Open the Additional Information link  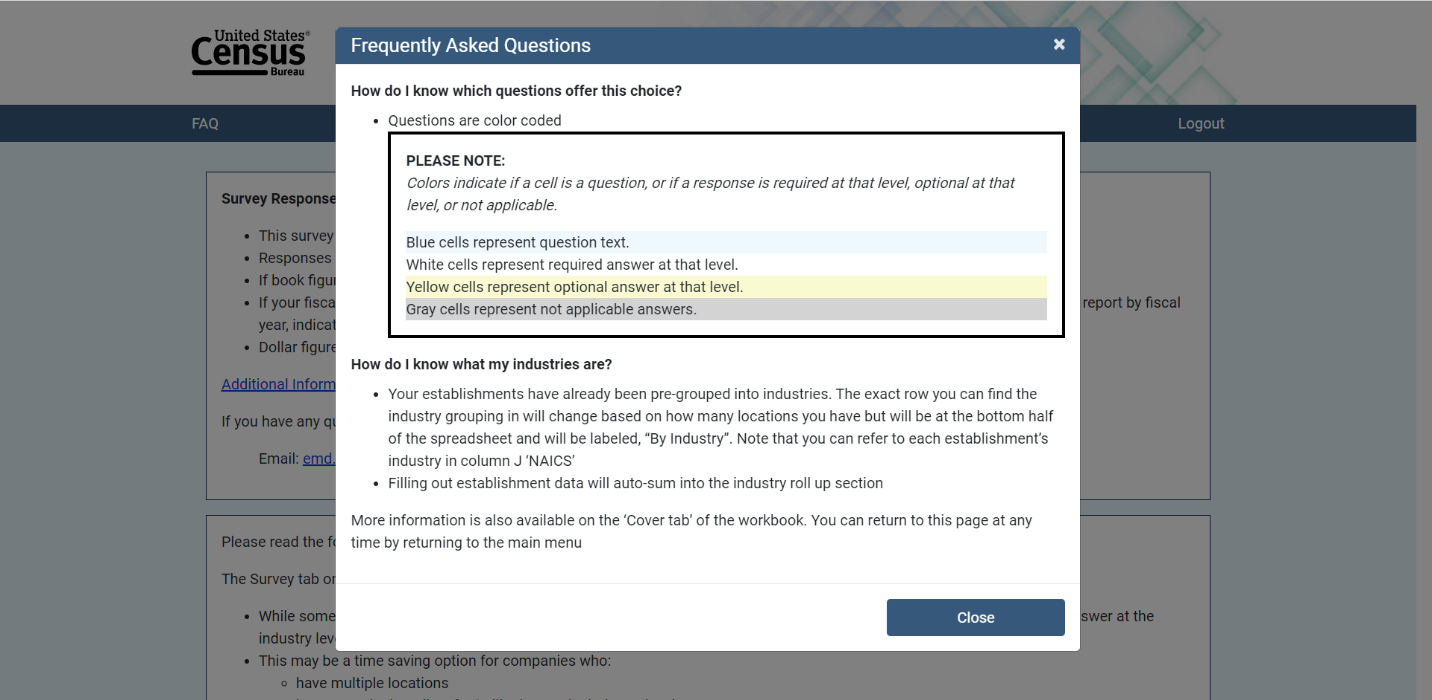tap(278, 384)
